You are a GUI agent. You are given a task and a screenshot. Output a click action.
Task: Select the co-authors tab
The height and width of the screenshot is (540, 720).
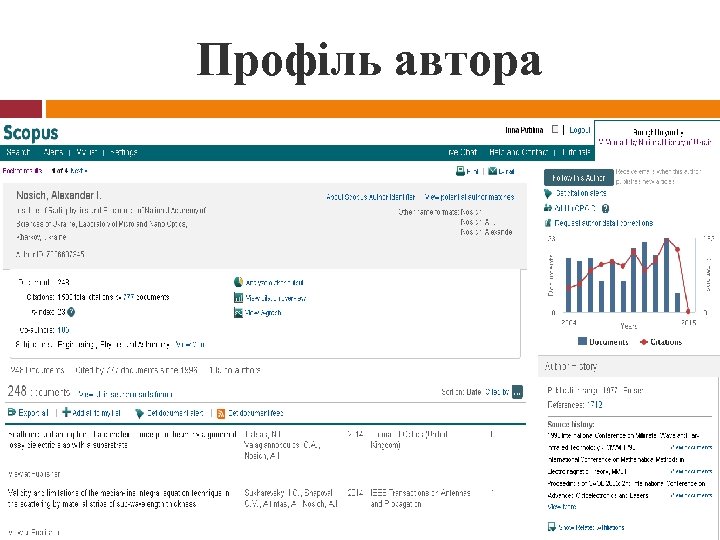point(235,370)
